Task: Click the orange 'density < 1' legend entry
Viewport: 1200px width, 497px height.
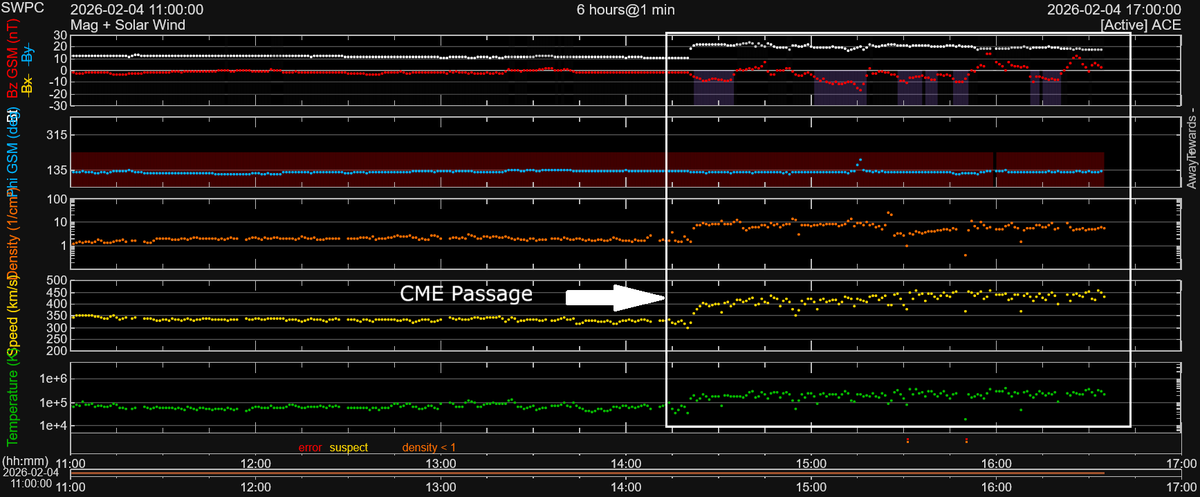Action: tap(429, 447)
